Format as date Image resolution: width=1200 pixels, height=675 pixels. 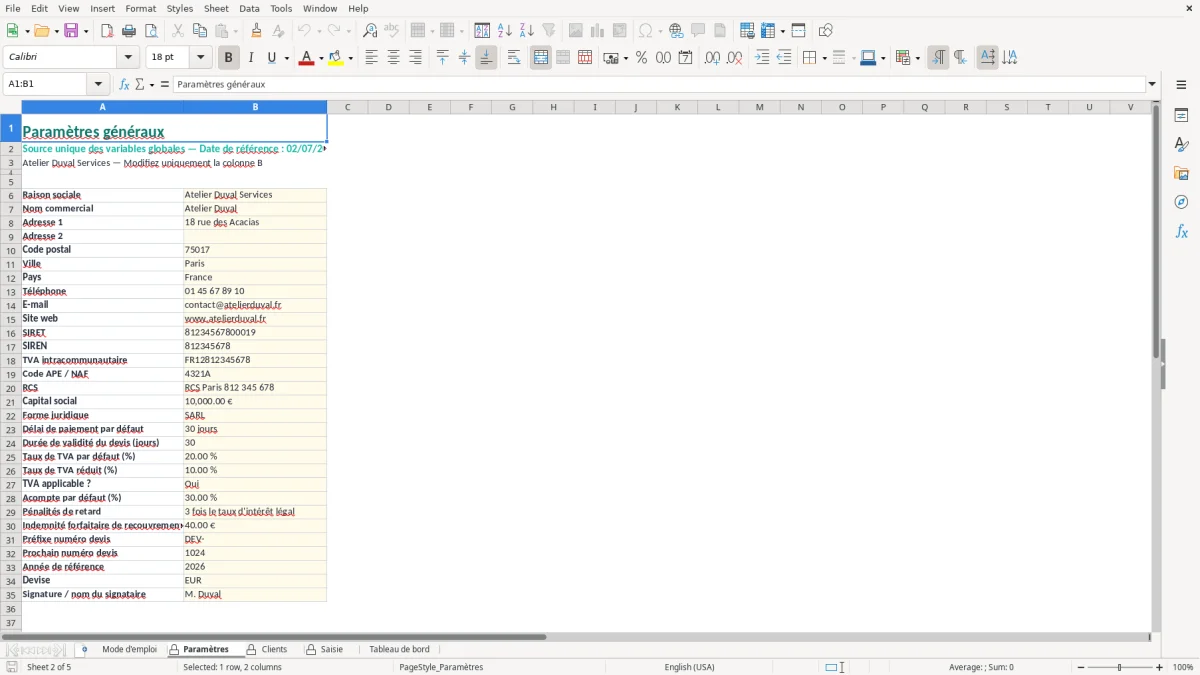[x=685, y=58]
